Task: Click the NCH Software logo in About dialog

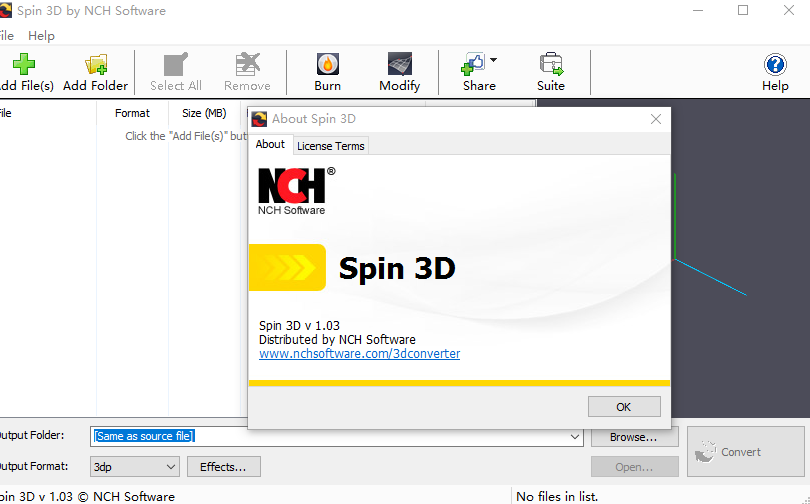Action: 297,191
